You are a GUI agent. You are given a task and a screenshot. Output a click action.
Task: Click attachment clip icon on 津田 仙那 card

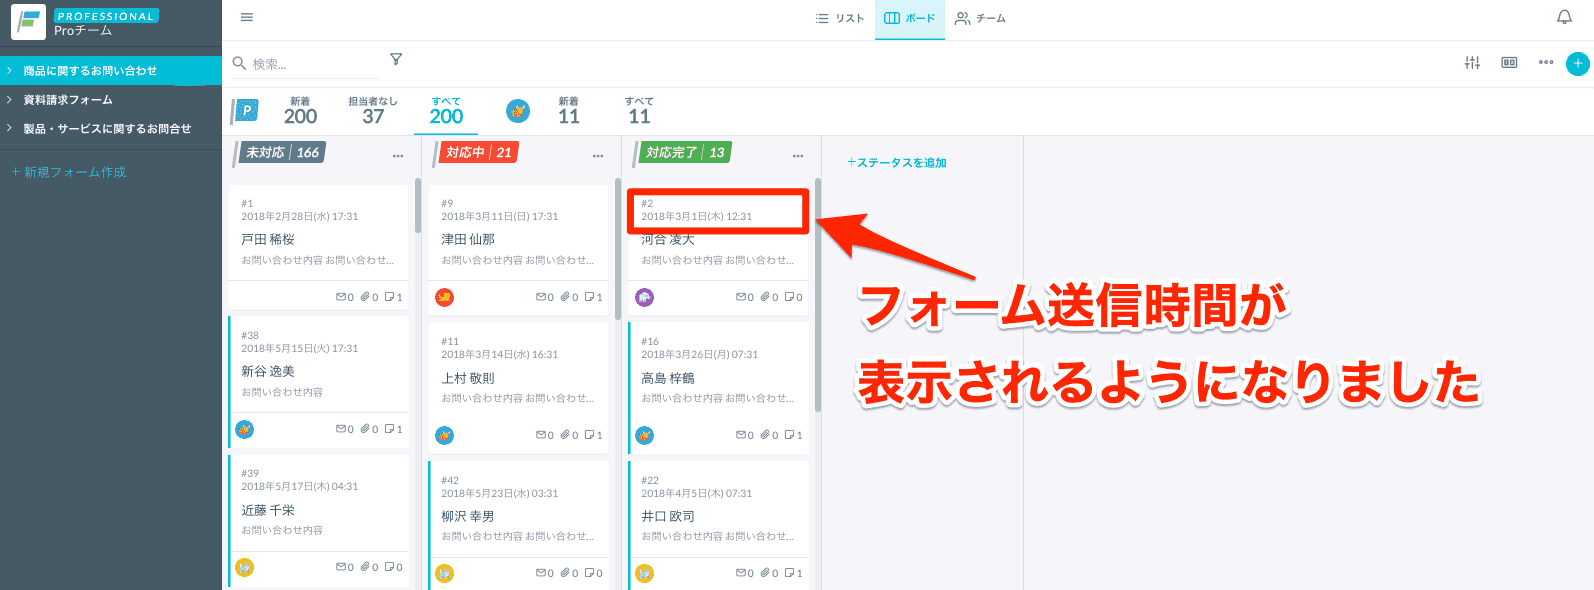[x=565, y=297]
